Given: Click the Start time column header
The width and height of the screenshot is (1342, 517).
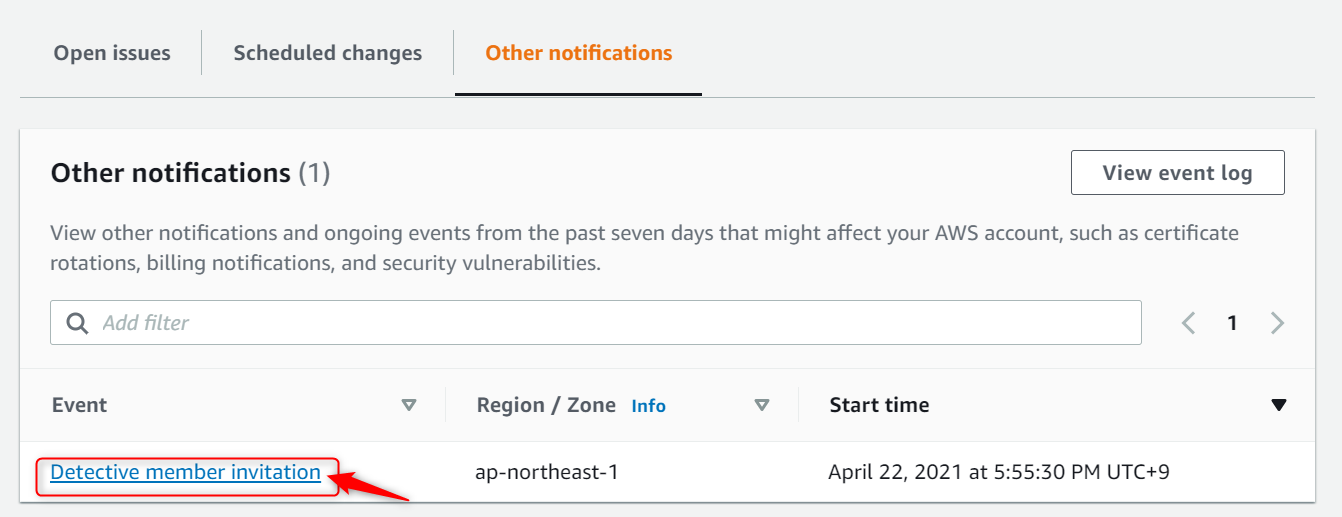Looking at the screenshot, I should [879, 405].
